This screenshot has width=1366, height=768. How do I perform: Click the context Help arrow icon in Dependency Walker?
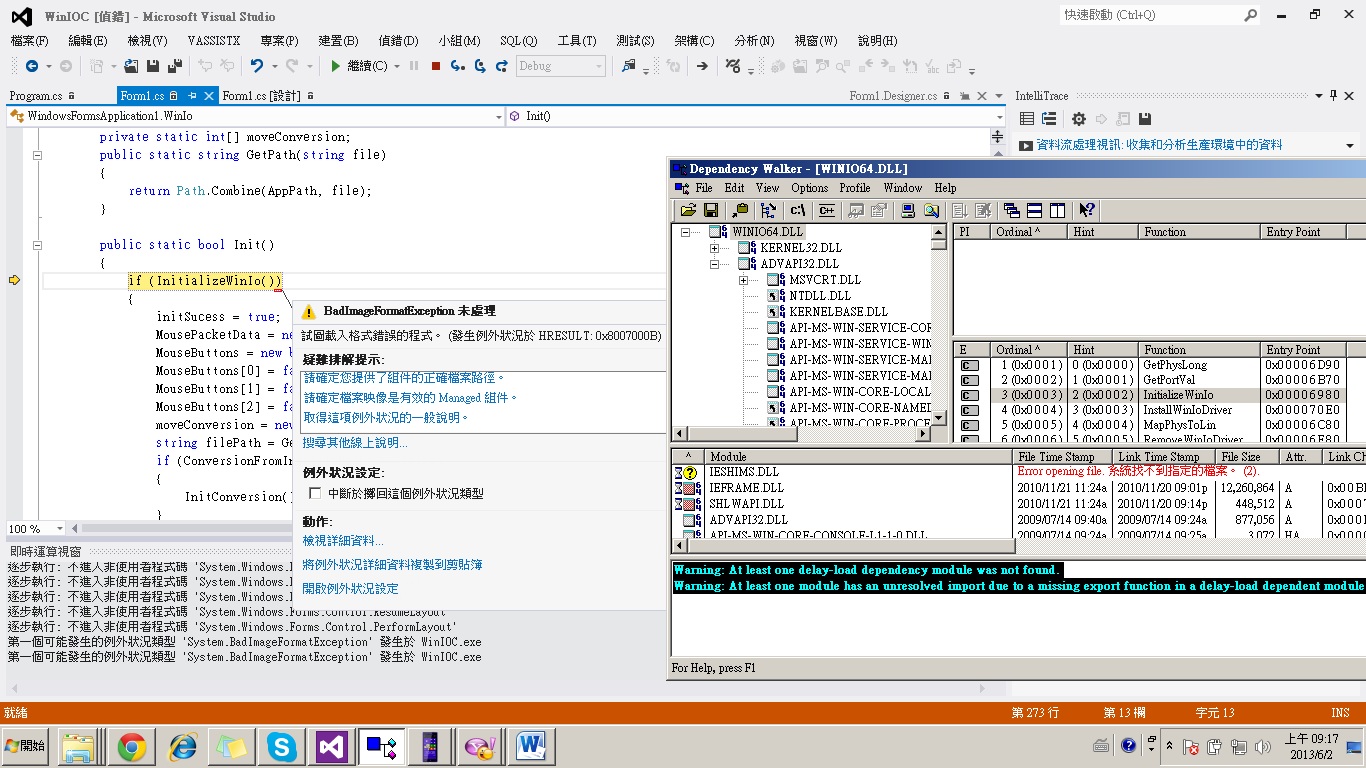point(1087,210)
